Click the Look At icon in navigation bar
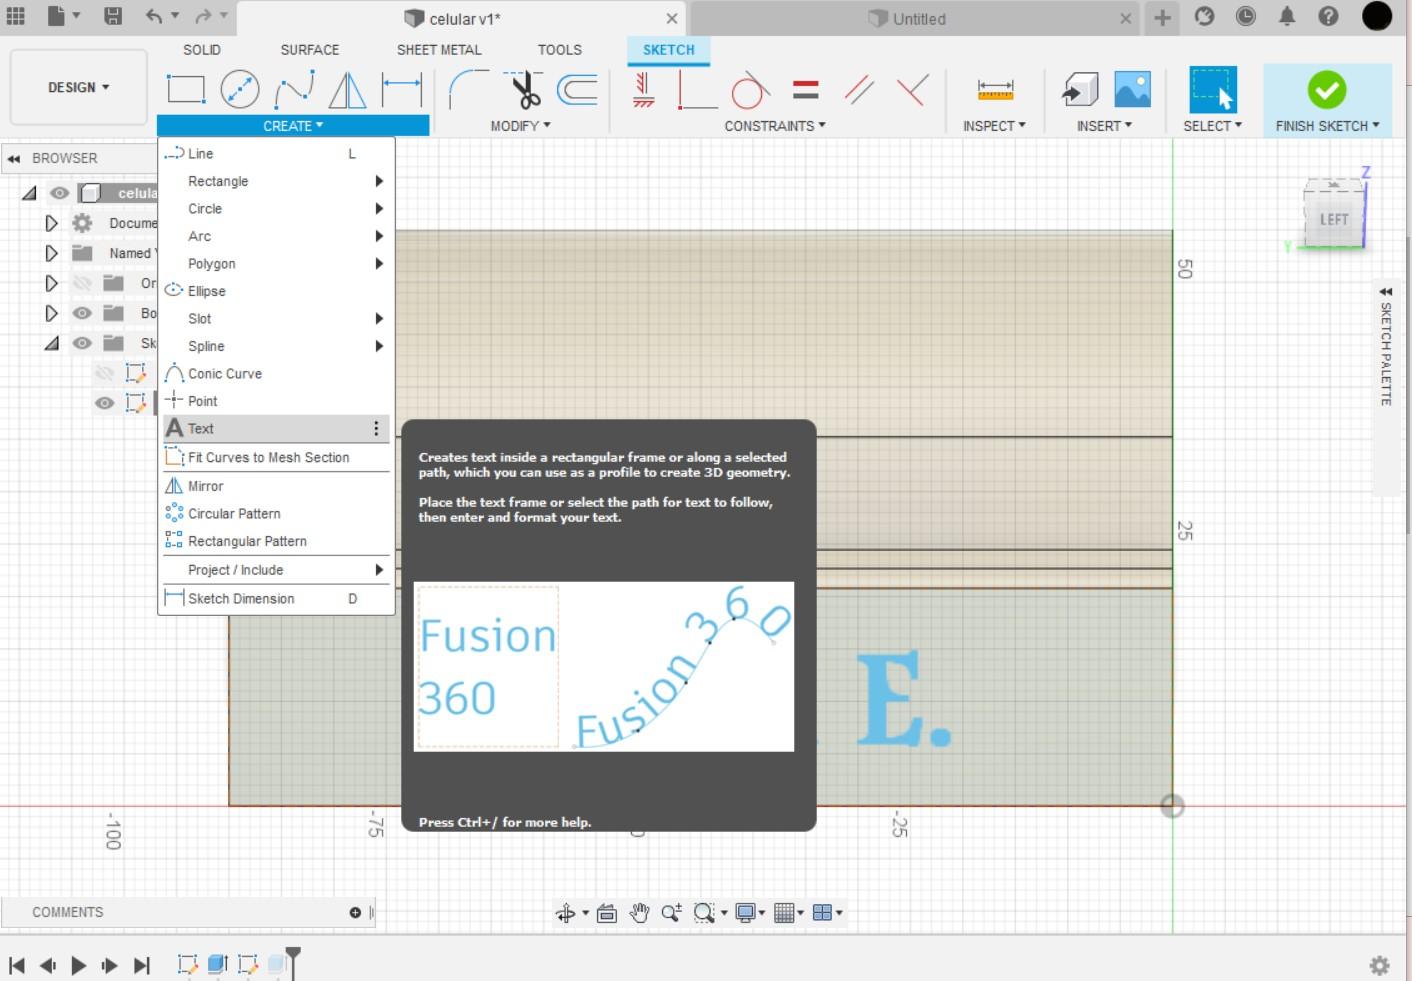 click(606, 912)
